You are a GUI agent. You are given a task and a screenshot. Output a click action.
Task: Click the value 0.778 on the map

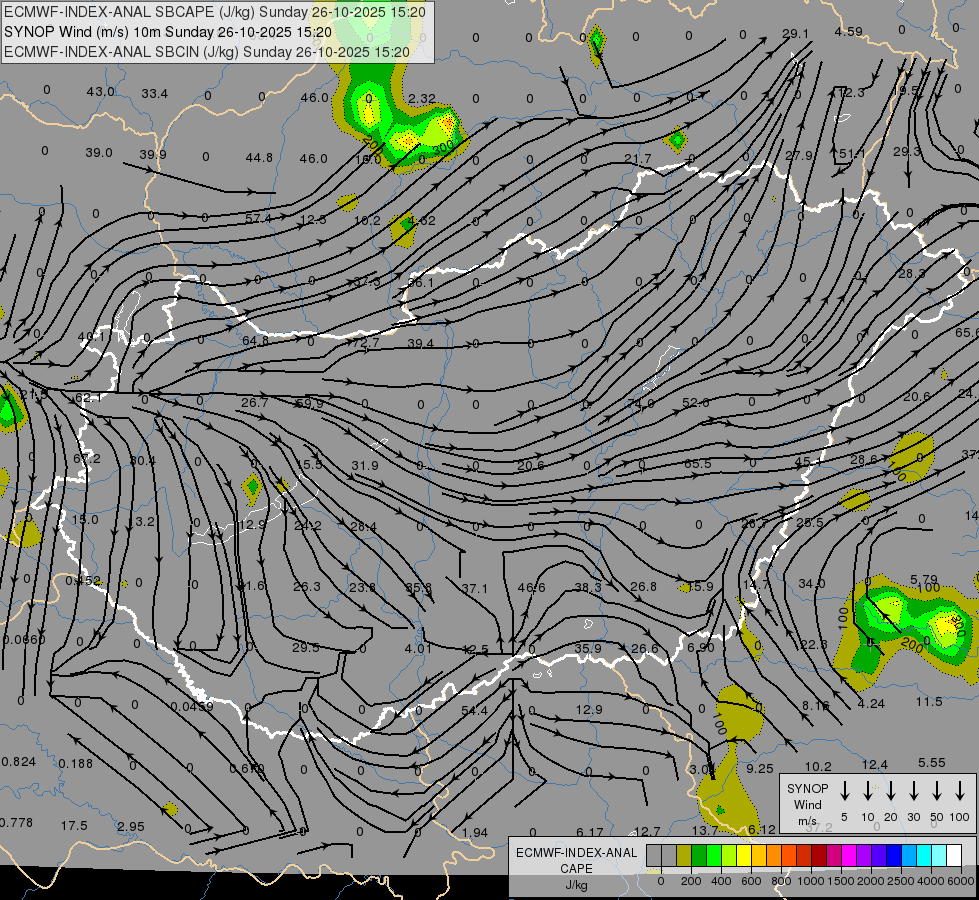coord(16,823)
